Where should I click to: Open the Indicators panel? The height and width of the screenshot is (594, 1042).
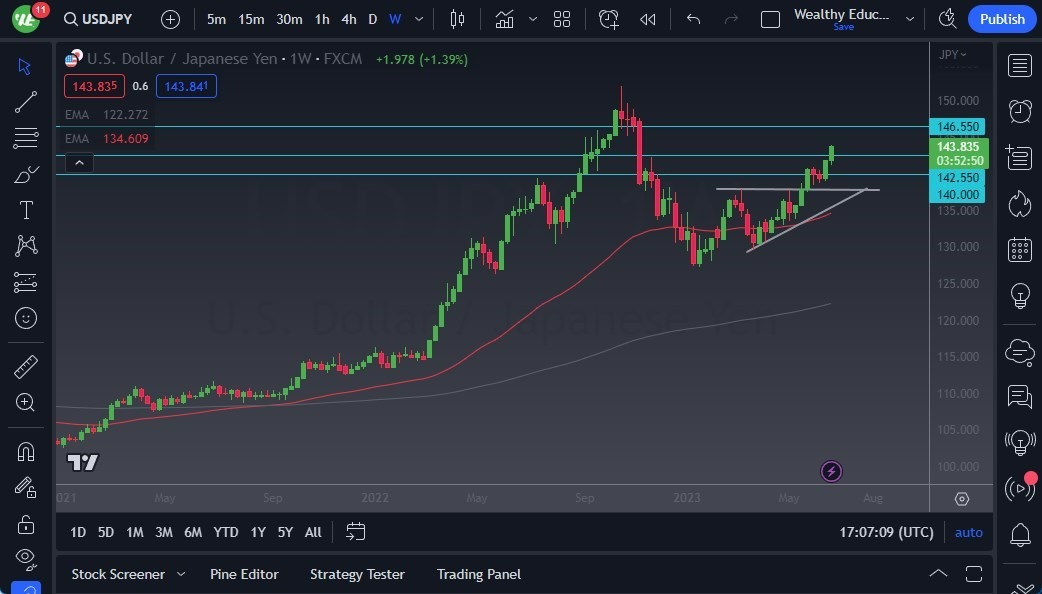coord(504,18)
